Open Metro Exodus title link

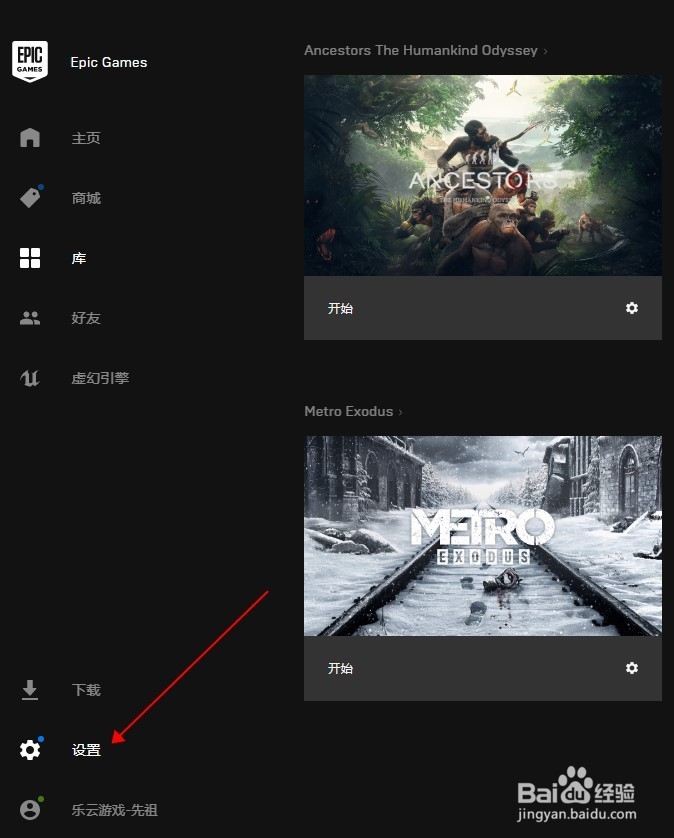tap(348, 411)
